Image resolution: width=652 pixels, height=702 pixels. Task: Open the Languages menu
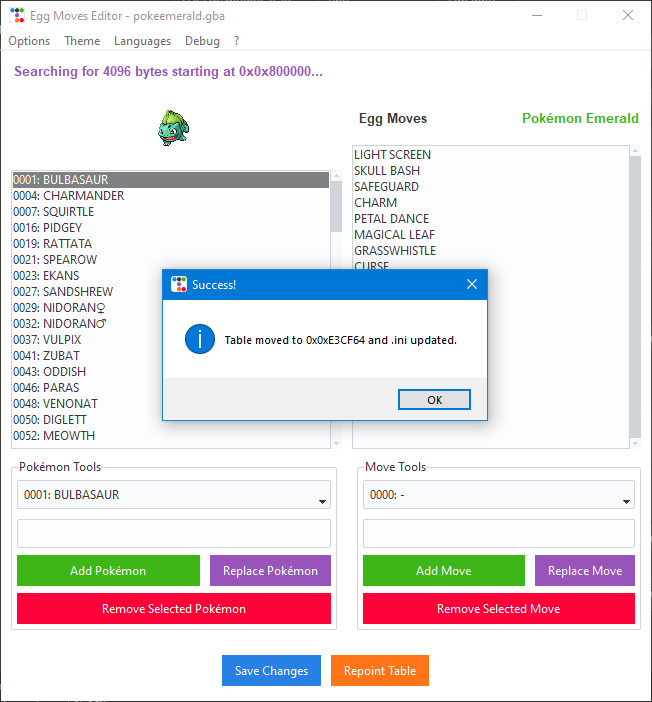point(142,41)
